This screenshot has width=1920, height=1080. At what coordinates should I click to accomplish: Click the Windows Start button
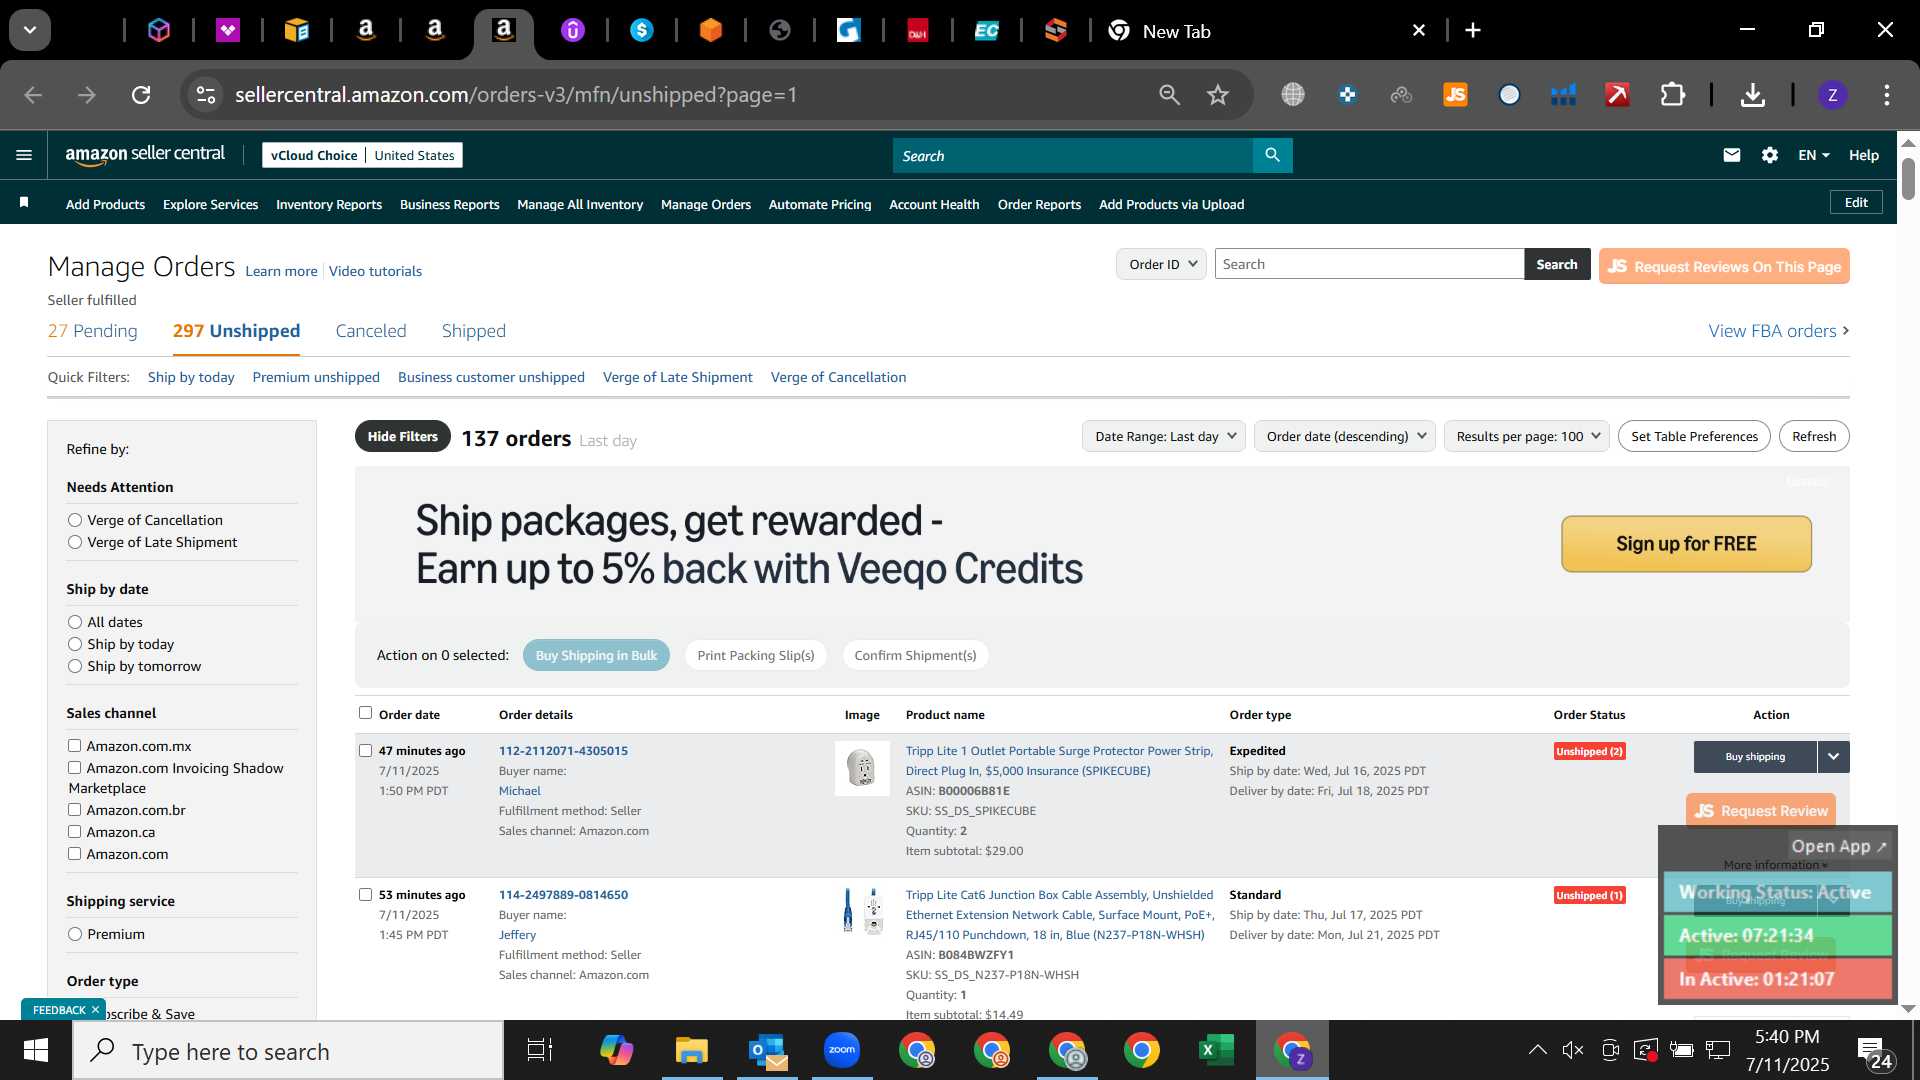pos(36,1050)
